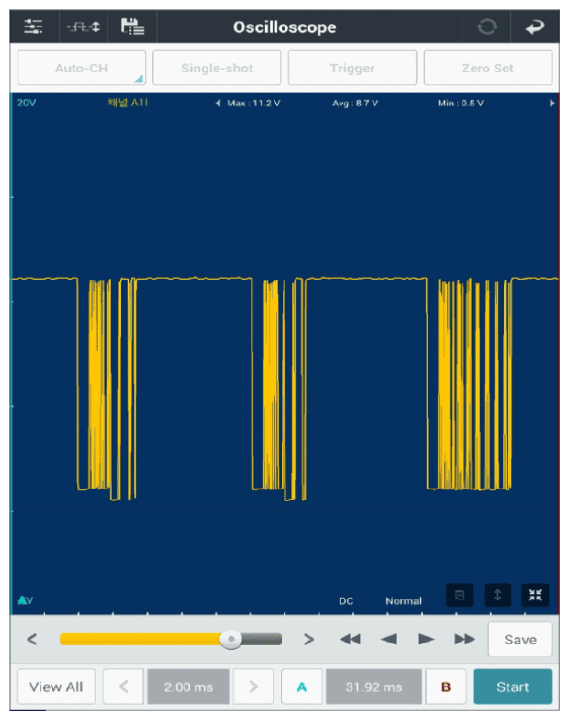
Task: Tap the vertical up-down arrow icon
Action: pyautogui.click(x=498, y=596)
